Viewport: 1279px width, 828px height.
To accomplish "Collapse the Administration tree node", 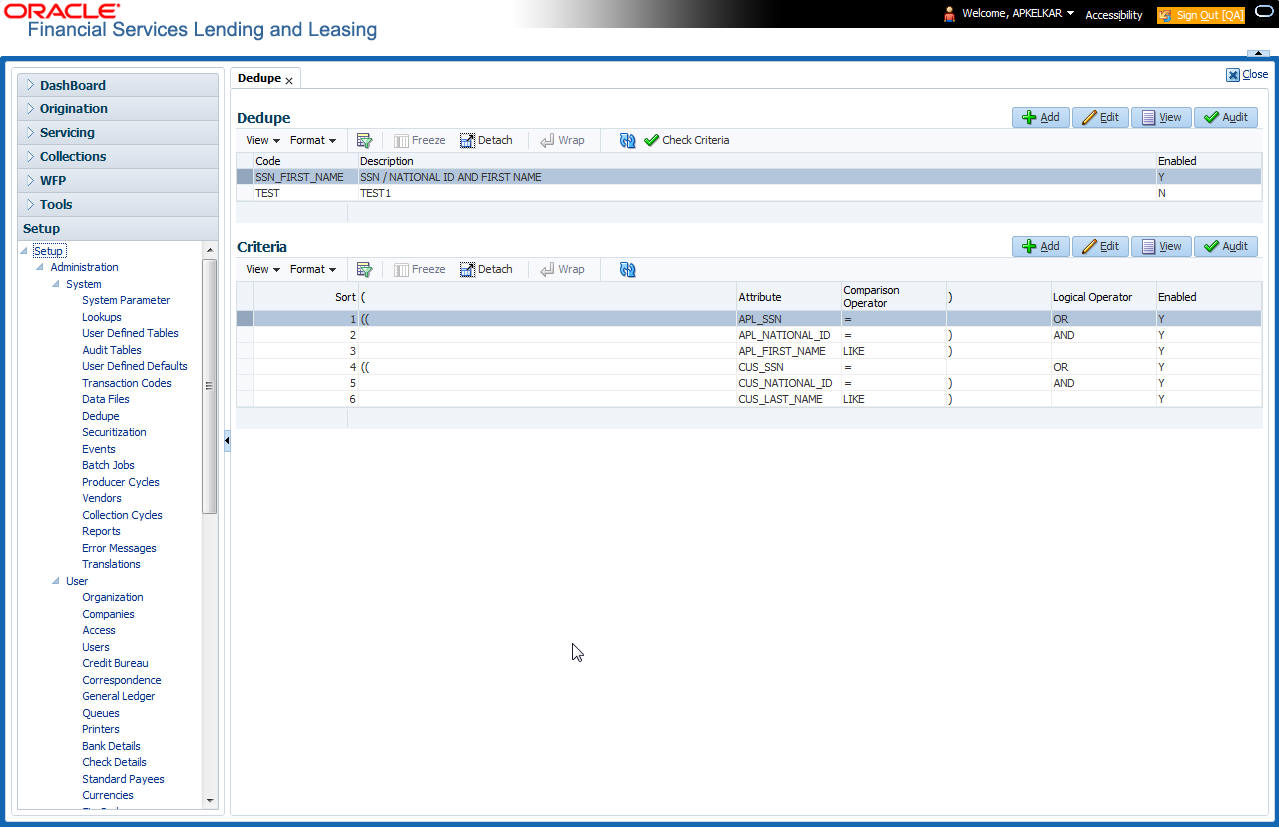I will [40, 268].
